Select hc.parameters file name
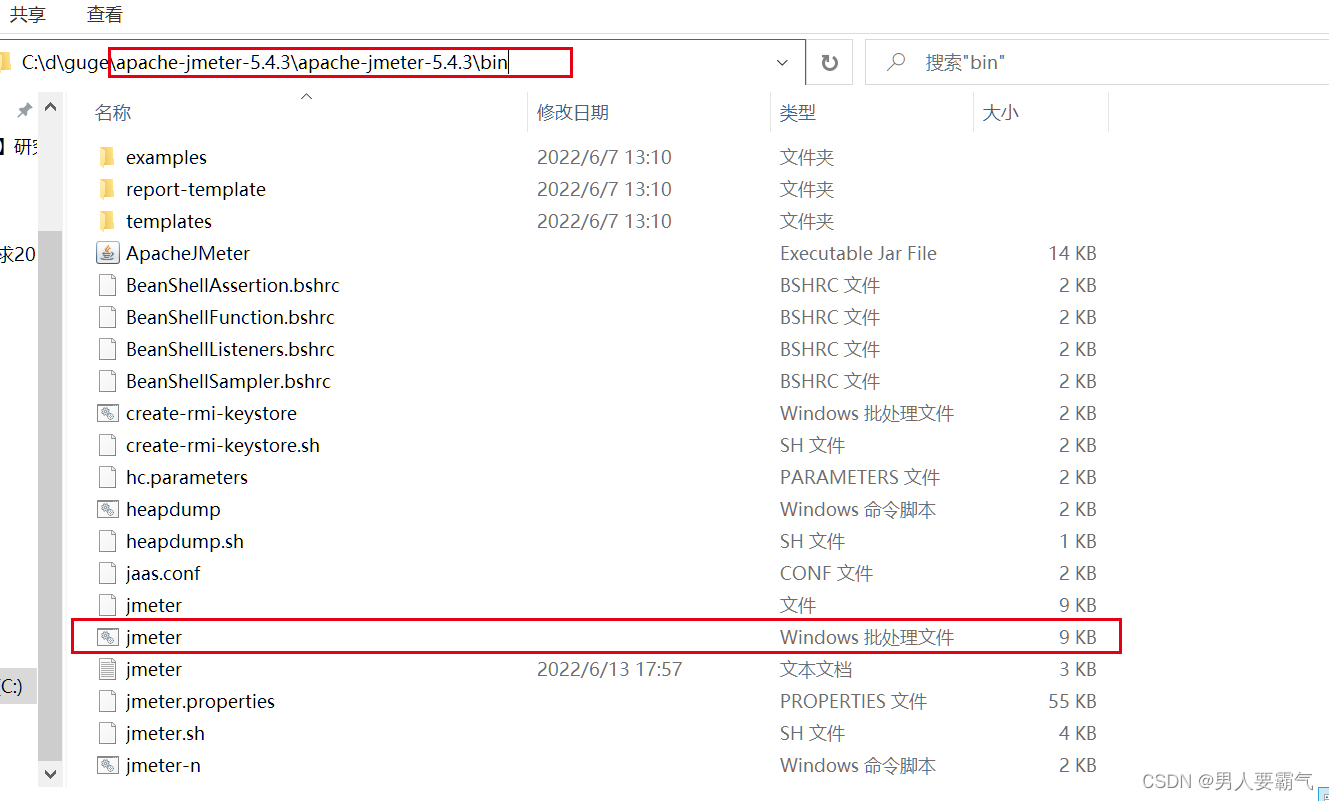This screenshot has width=1329, height=801. pos(187,477)
